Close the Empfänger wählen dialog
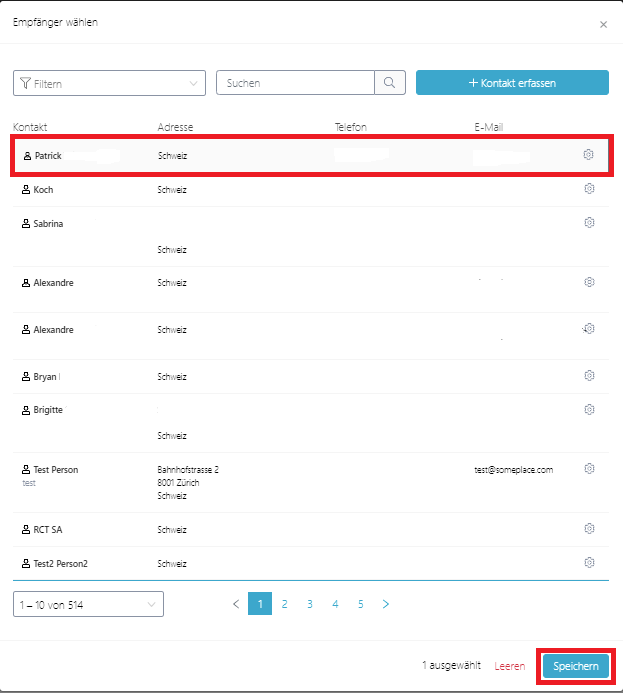The image size is (623, 693). [x=603, y=24]
